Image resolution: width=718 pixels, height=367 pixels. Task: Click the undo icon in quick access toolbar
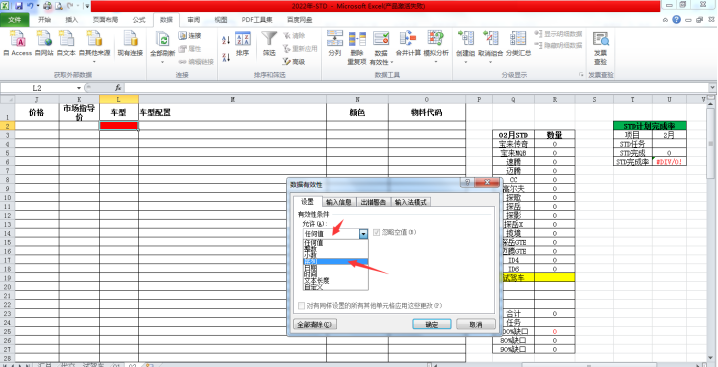(30, 6)
